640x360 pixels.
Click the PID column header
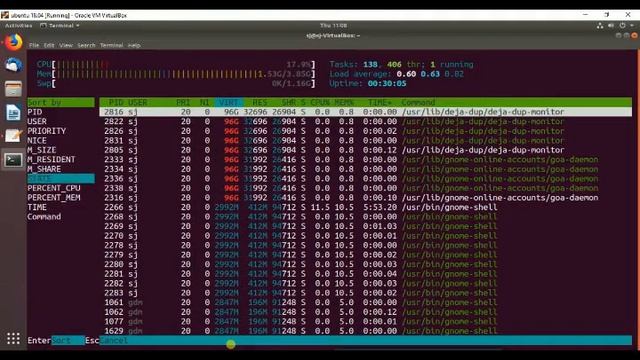coord(116,102)
